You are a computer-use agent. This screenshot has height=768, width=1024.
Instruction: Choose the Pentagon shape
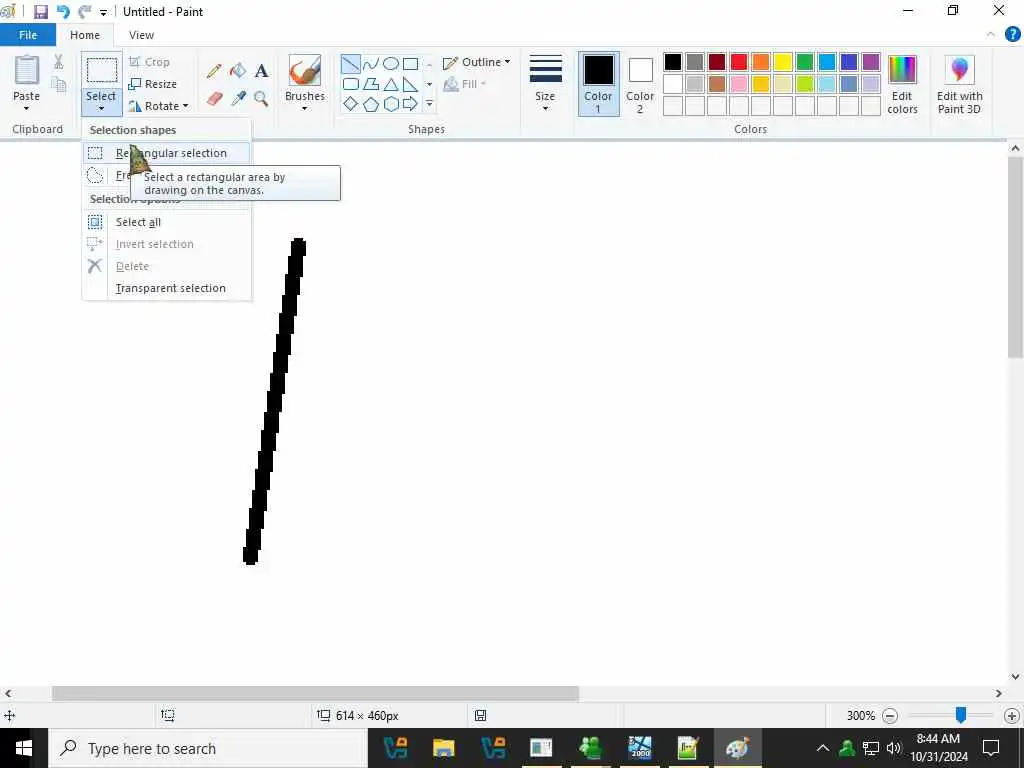click(371, 104)
